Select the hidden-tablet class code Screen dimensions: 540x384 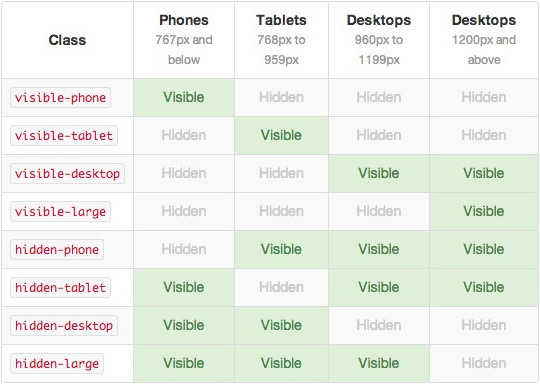click(x=60, y=288)
